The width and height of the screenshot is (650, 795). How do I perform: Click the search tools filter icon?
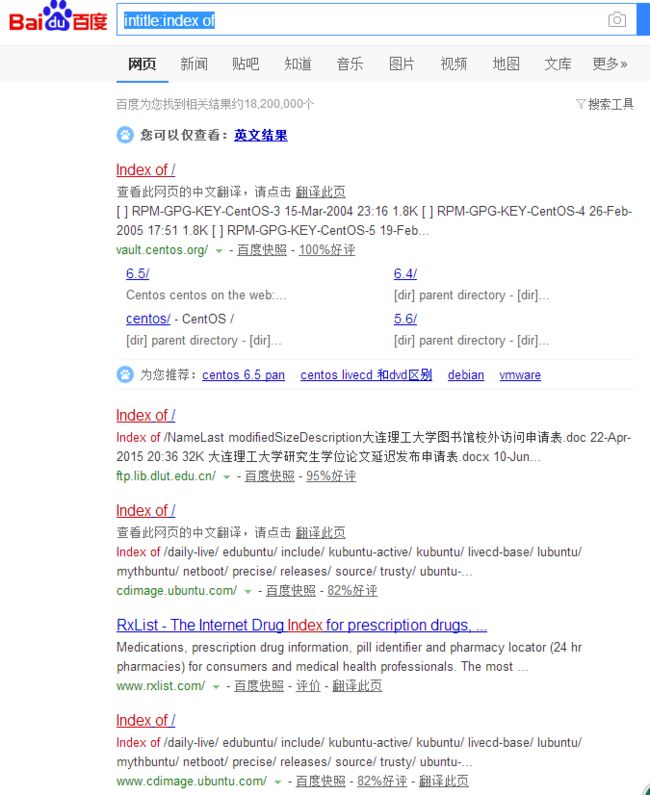click(x=581, y=104)
